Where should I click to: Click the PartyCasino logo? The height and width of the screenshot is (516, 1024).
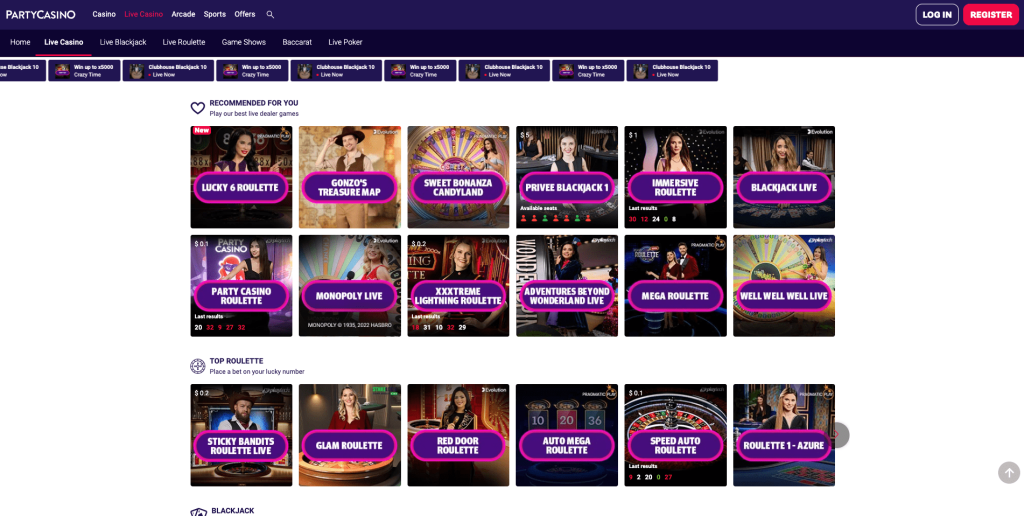pyautogui.click(x=40, y=14)
